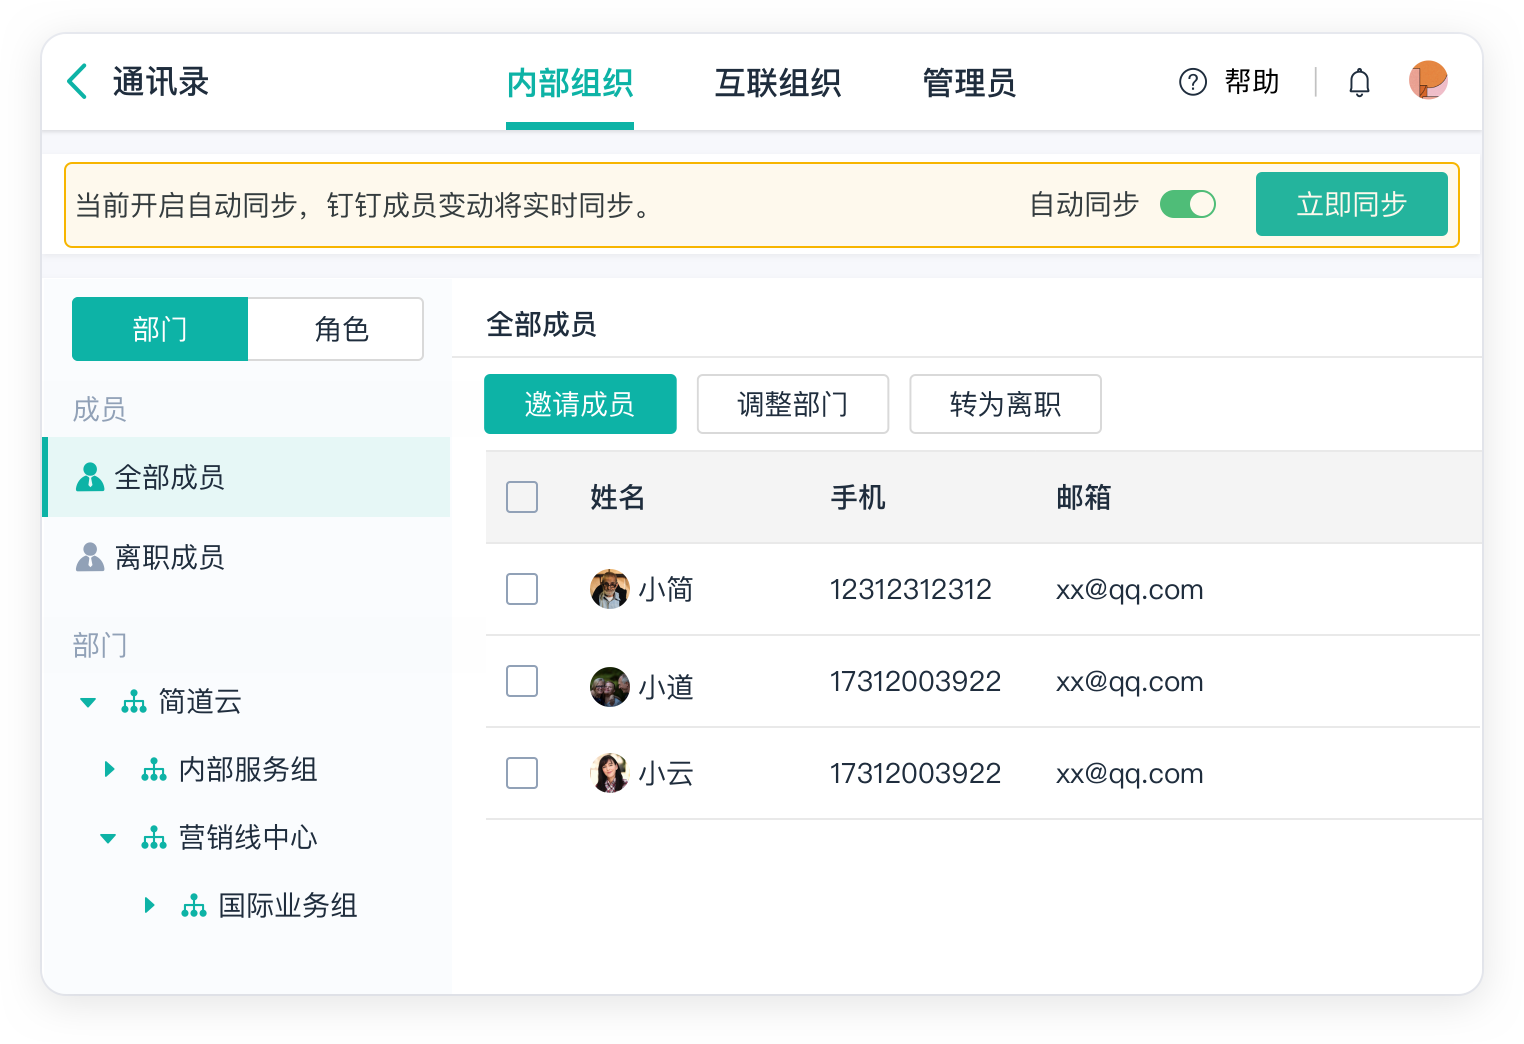Open the user avatar in the top right

point(1428,81)
